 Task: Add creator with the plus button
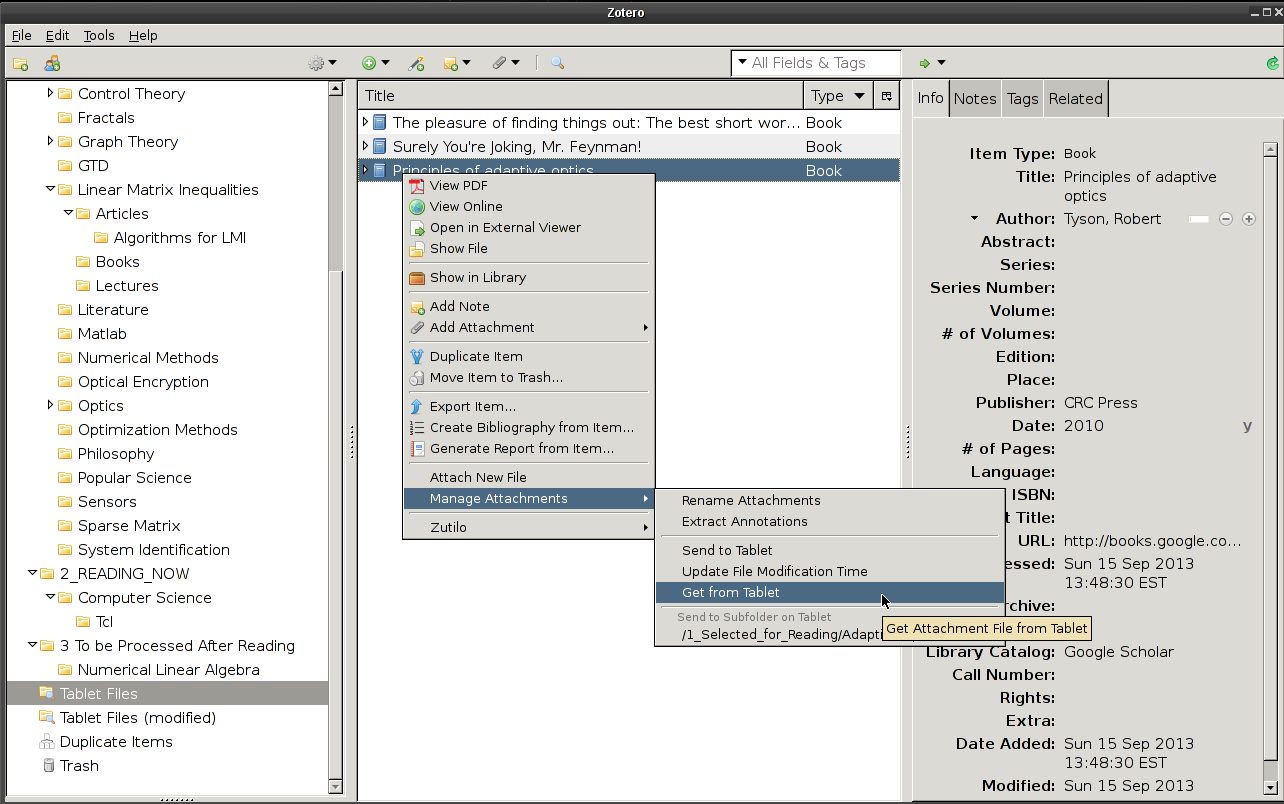[x=1249, y=219]
